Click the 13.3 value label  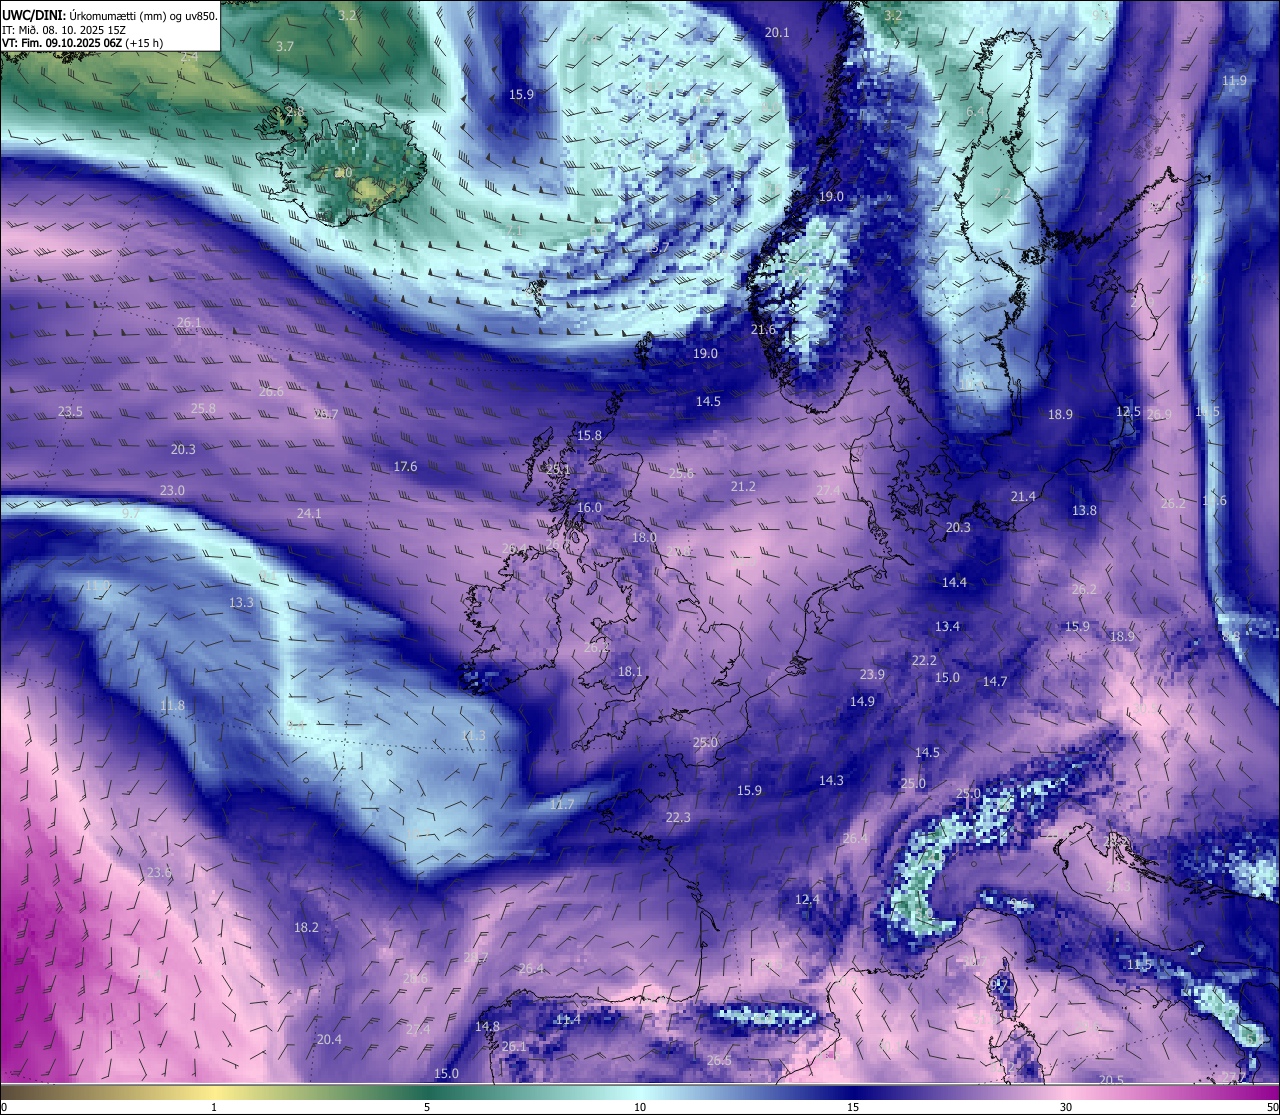[x=241, y=602]
